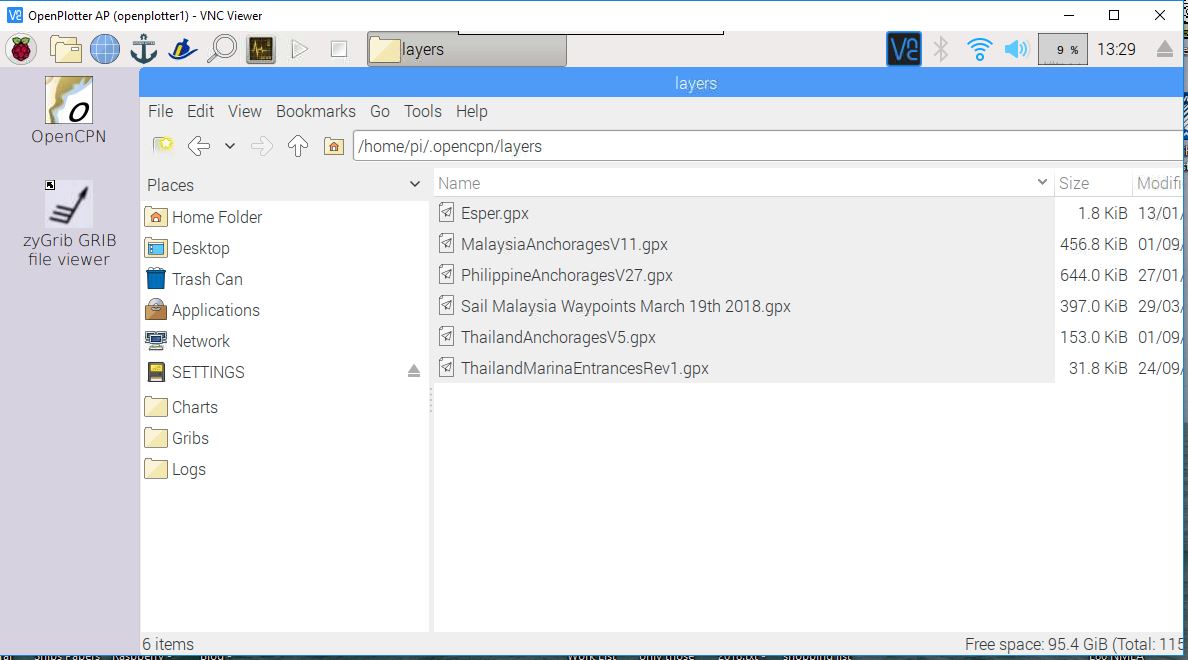1188x660 pixels.
Task: Open the file manager from the taskbar
Action: click(66, 48)
